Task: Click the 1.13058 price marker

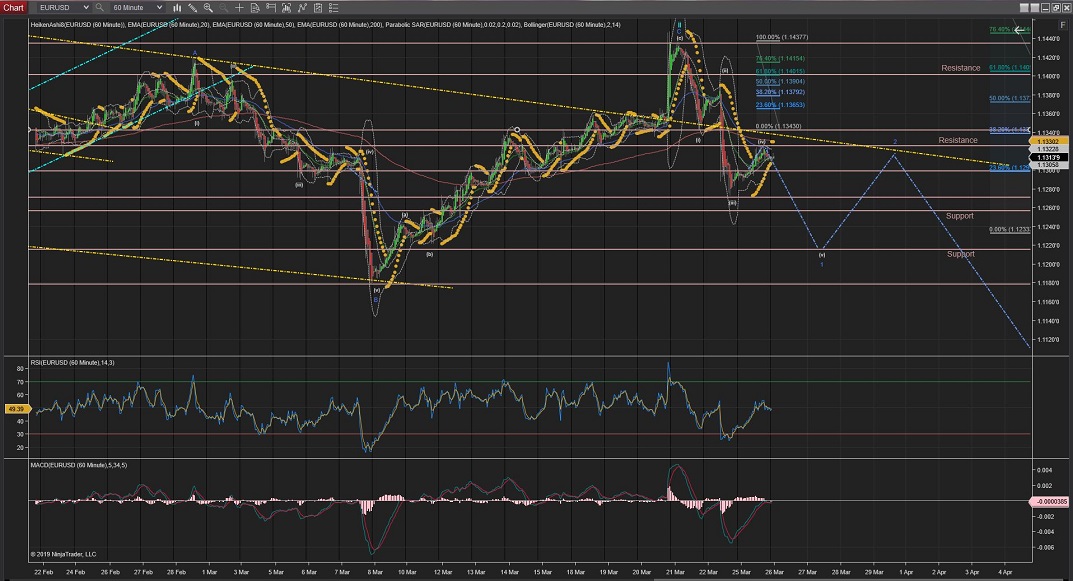Action: pos(1047,165)
